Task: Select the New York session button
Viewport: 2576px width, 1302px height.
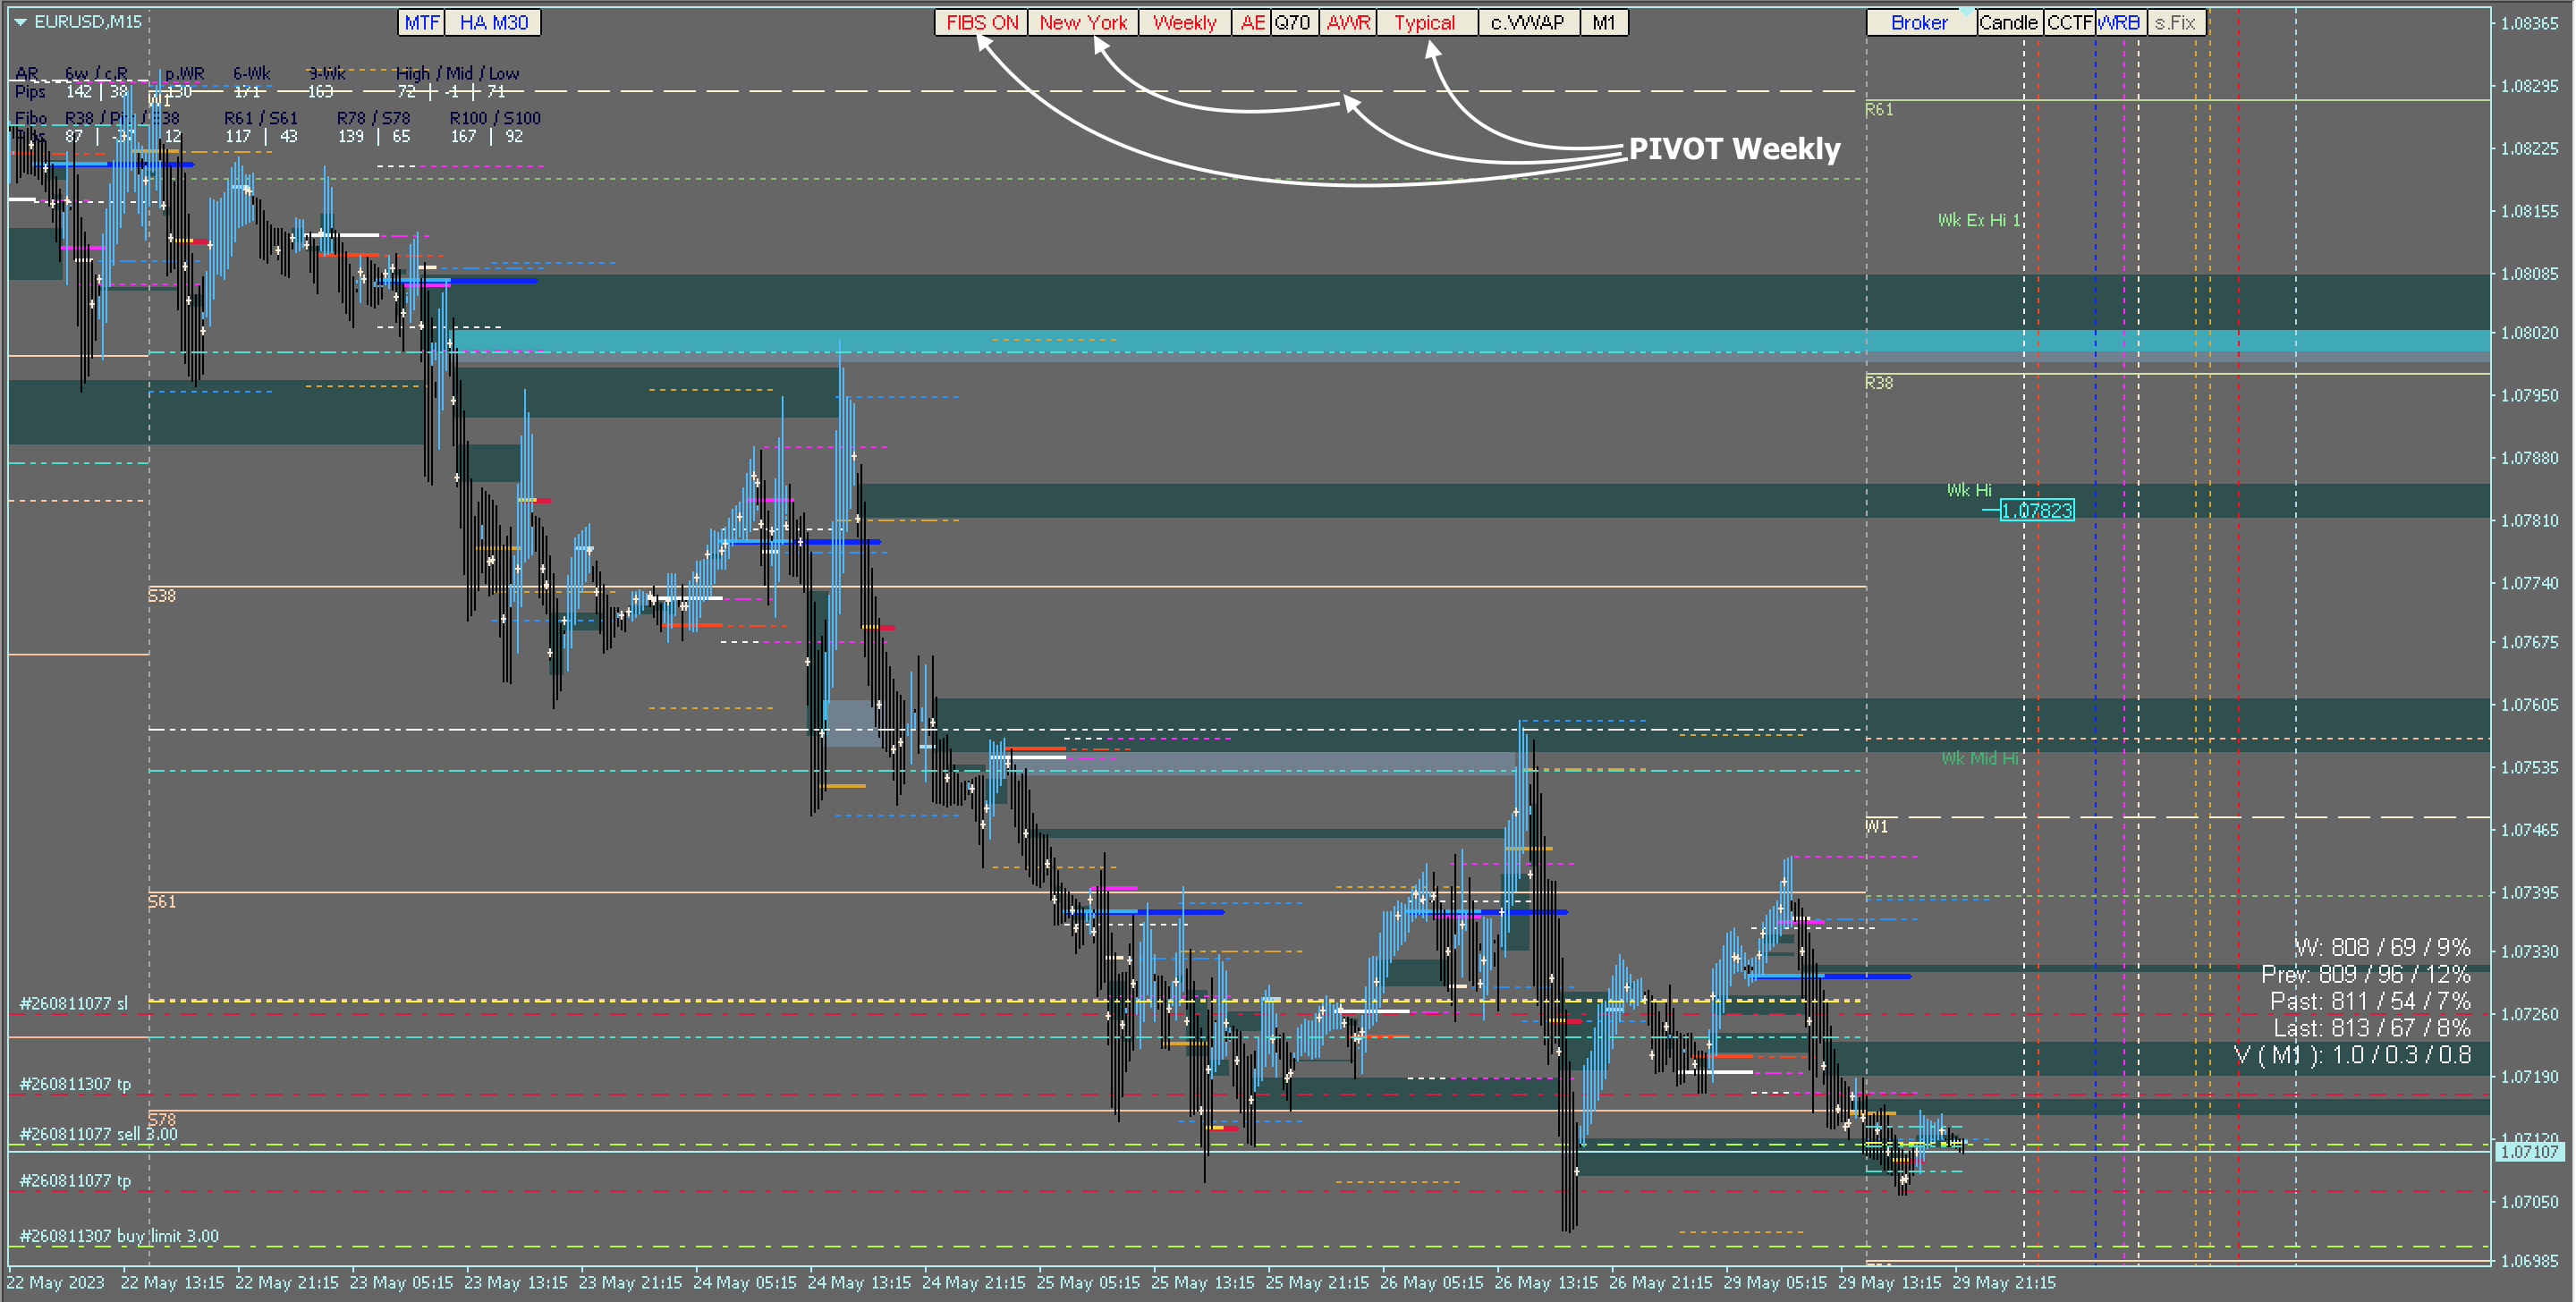Action: [1083, 22]
